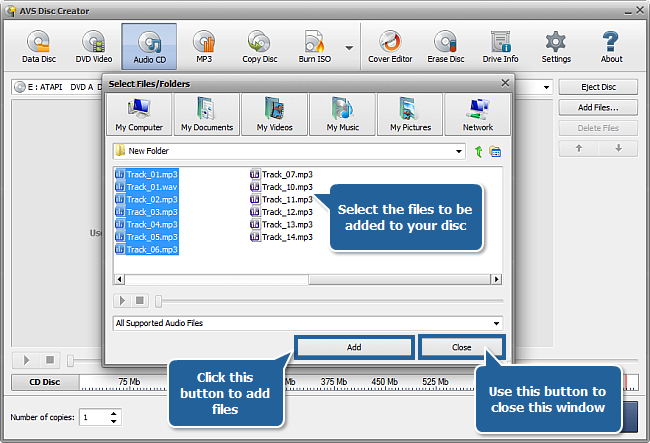
Task: Open the Settings gear
Action: click(556, 46)
